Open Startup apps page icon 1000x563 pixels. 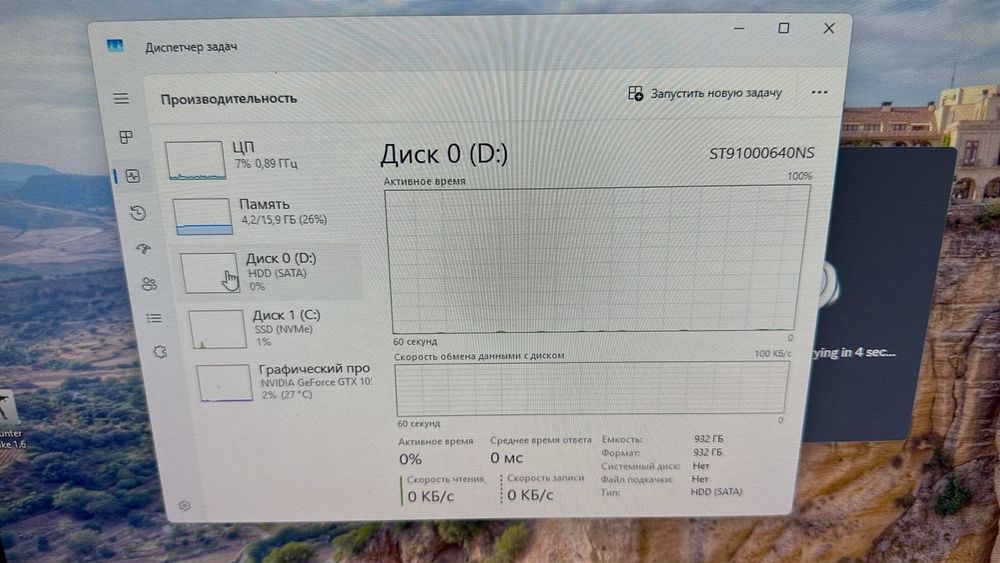click(x=144, y=249)
